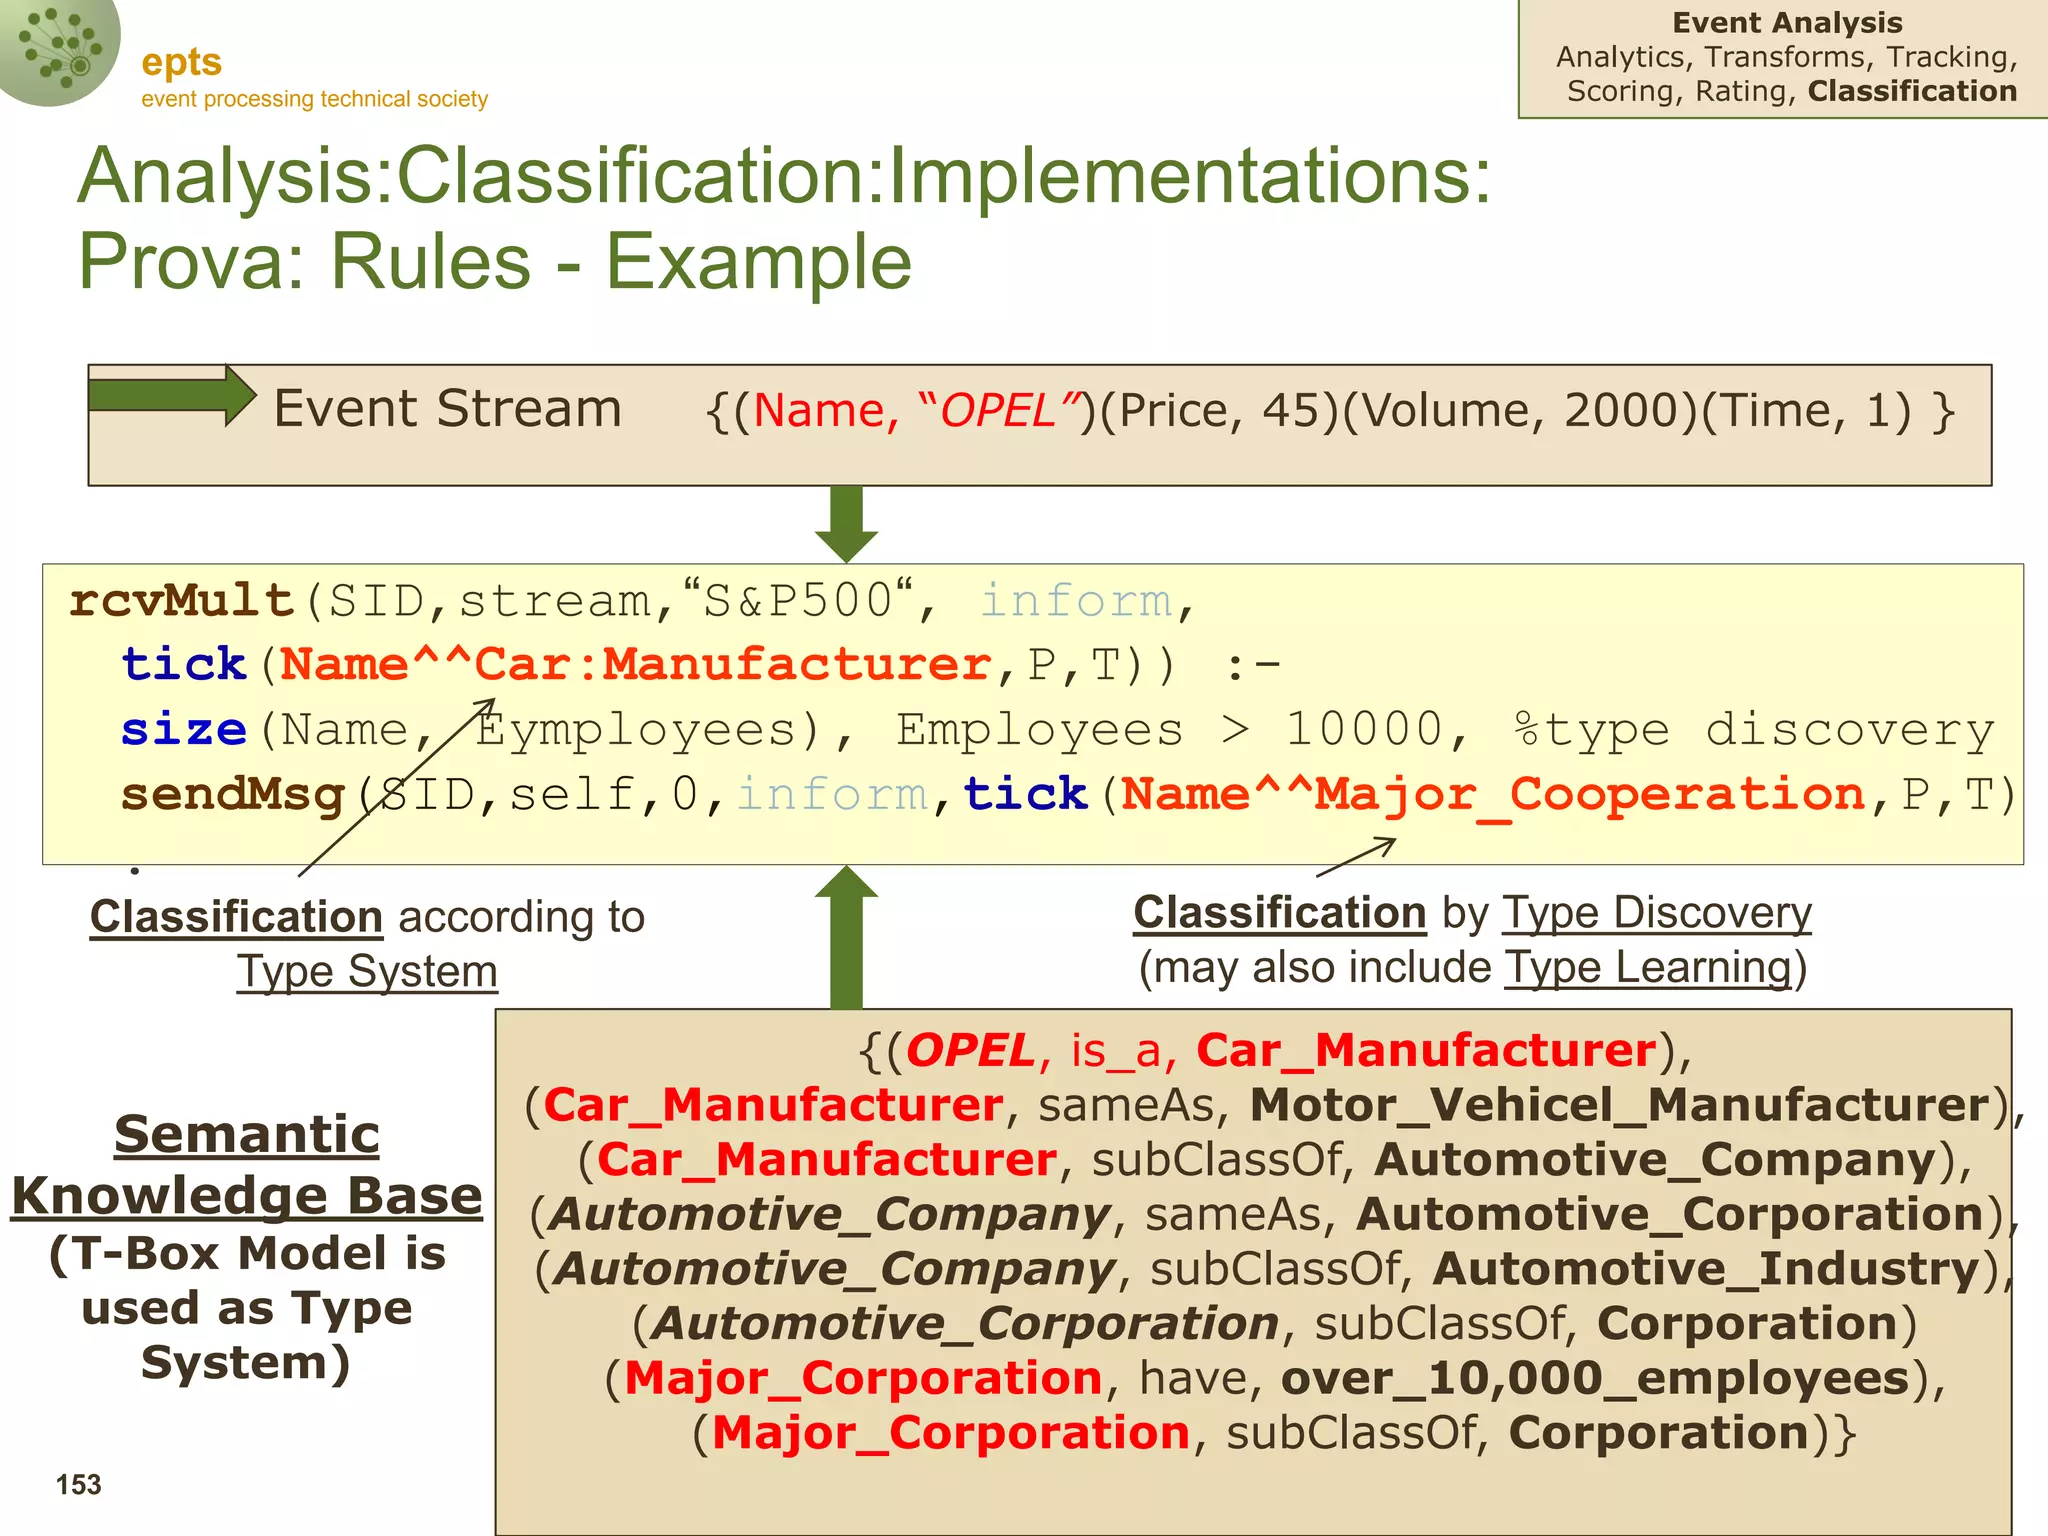Click the bold Classification word in header box
The width and height of the screenshot is (2048, 1536).
tap(1912, 91)
